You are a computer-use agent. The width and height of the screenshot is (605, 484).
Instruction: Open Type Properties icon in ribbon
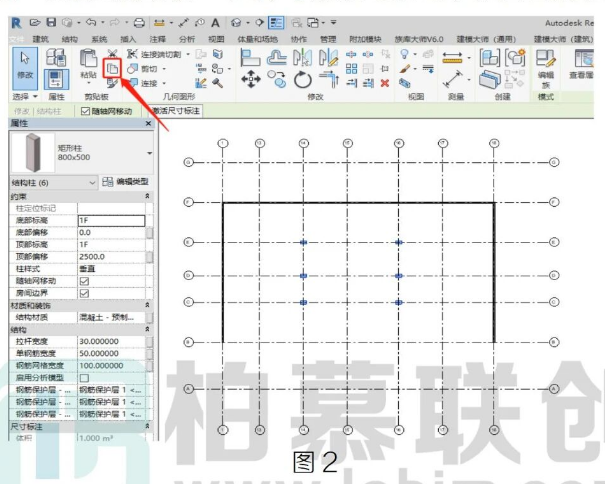coord(56,58)
